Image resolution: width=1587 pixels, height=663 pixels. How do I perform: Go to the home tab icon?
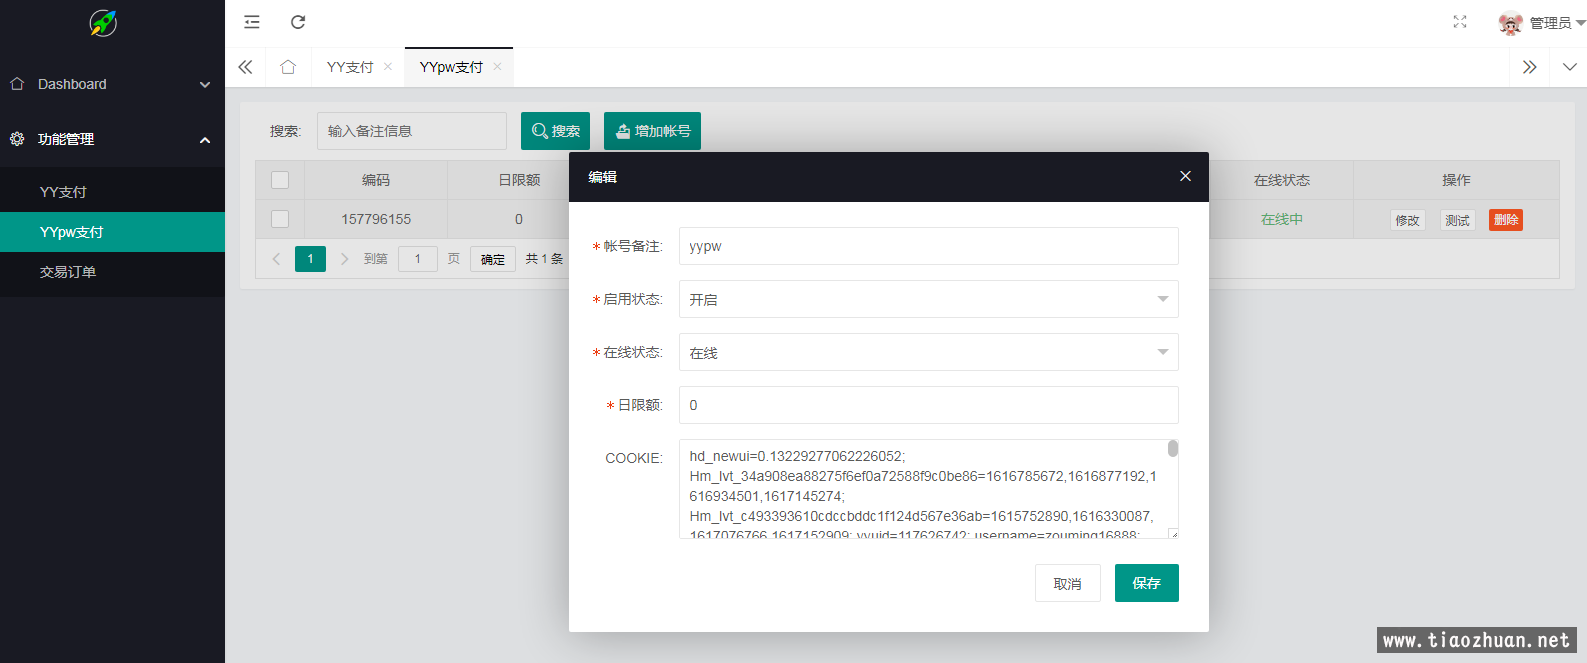(288, 67)
